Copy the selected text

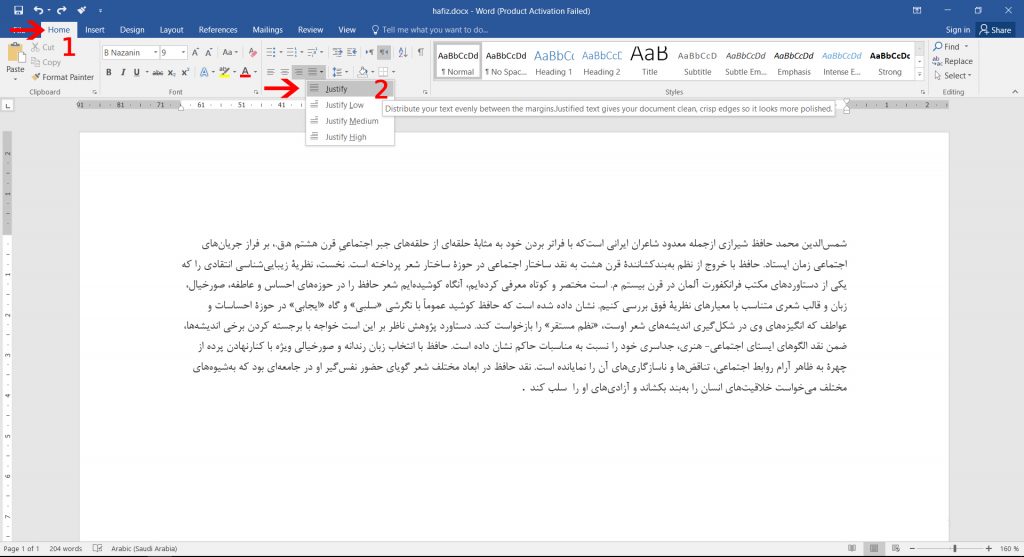[x=46, y=62]
